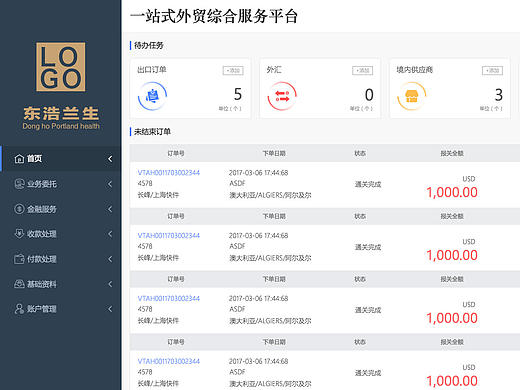Open first order link VTAH0011703002344

point(169,173)
